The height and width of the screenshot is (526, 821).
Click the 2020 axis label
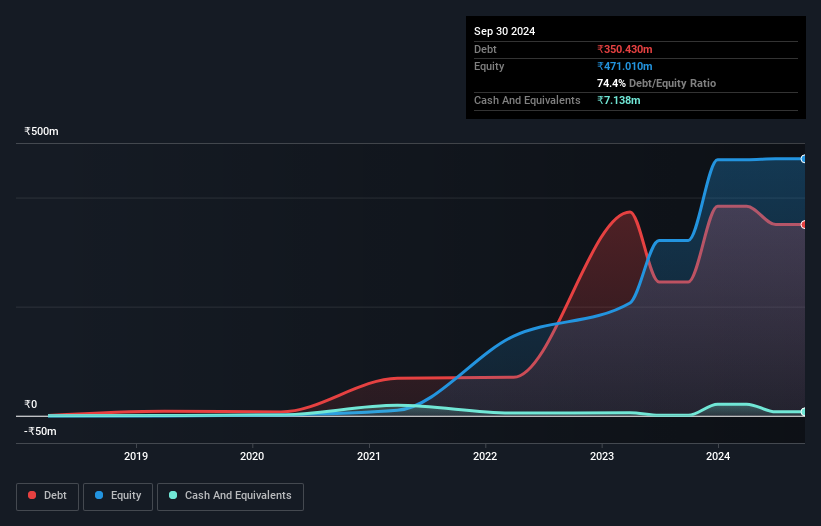click(x=252, y=456)
